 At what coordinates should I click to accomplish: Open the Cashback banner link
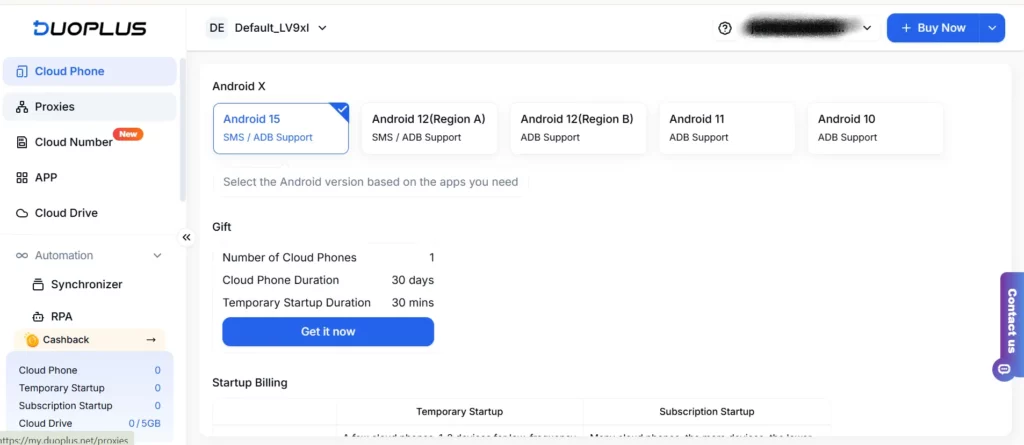[89, 340]
